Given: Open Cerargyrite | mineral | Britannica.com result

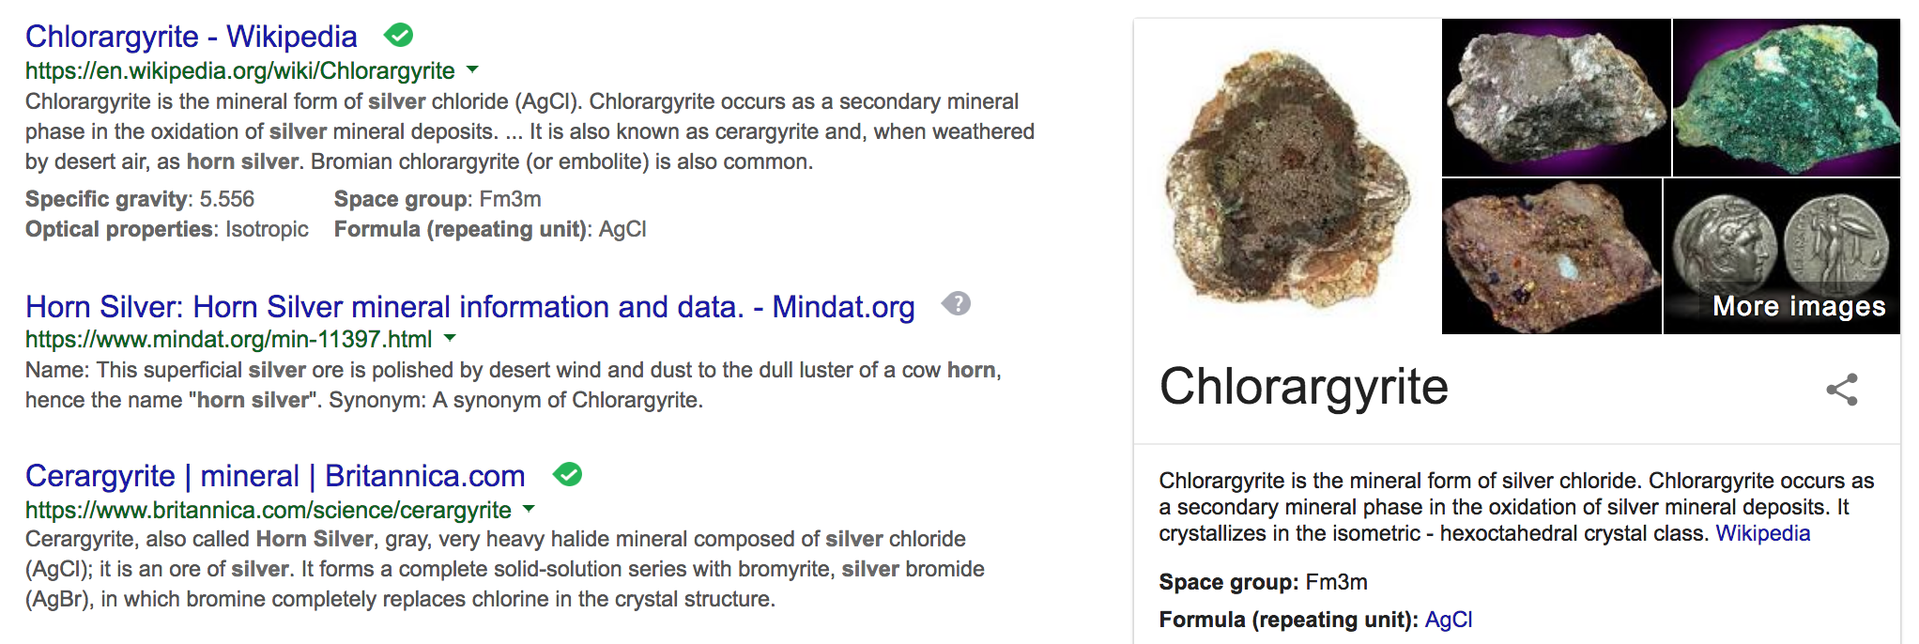Looking at the screenshot, I should (275, 476).
